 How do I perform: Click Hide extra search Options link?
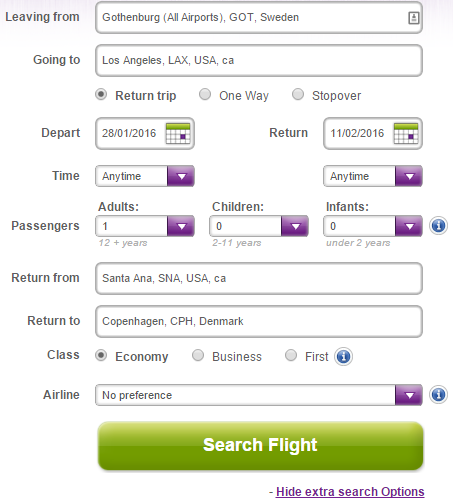pyautogui.click(x=350, y=492)
